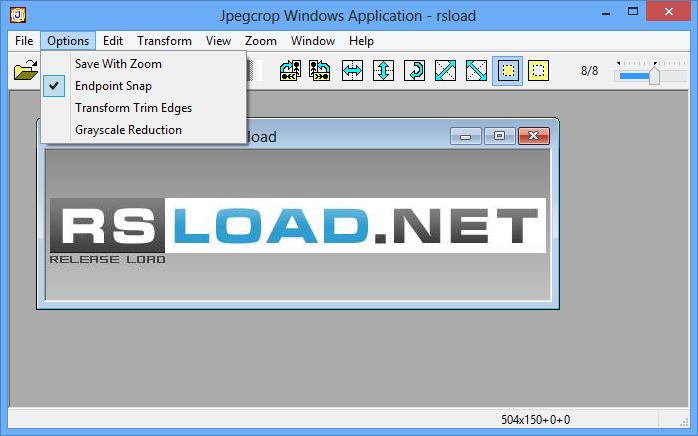Click the rotate 180 degrees icon

414,71
